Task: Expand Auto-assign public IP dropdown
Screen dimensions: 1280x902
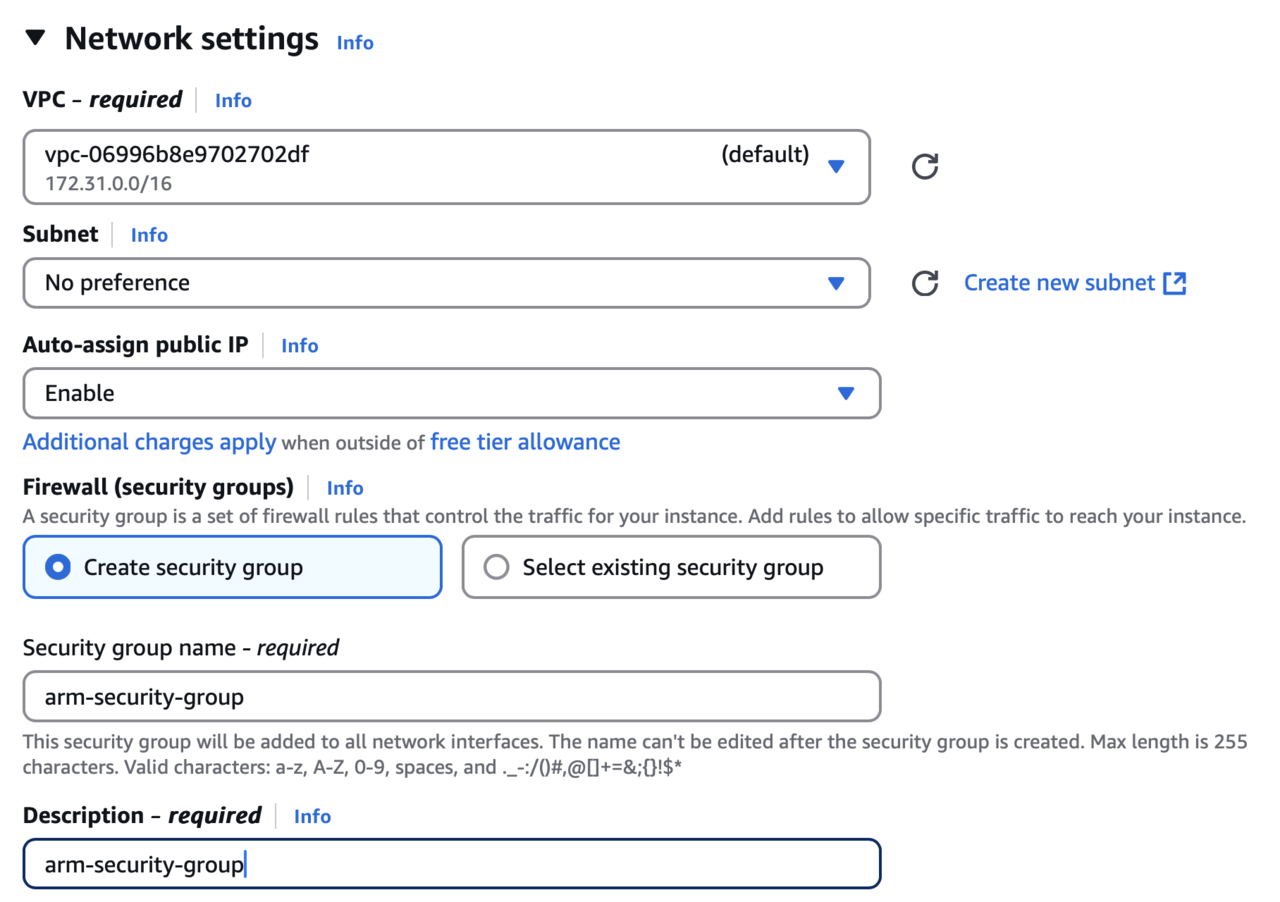Action: (x=451, y=393)
